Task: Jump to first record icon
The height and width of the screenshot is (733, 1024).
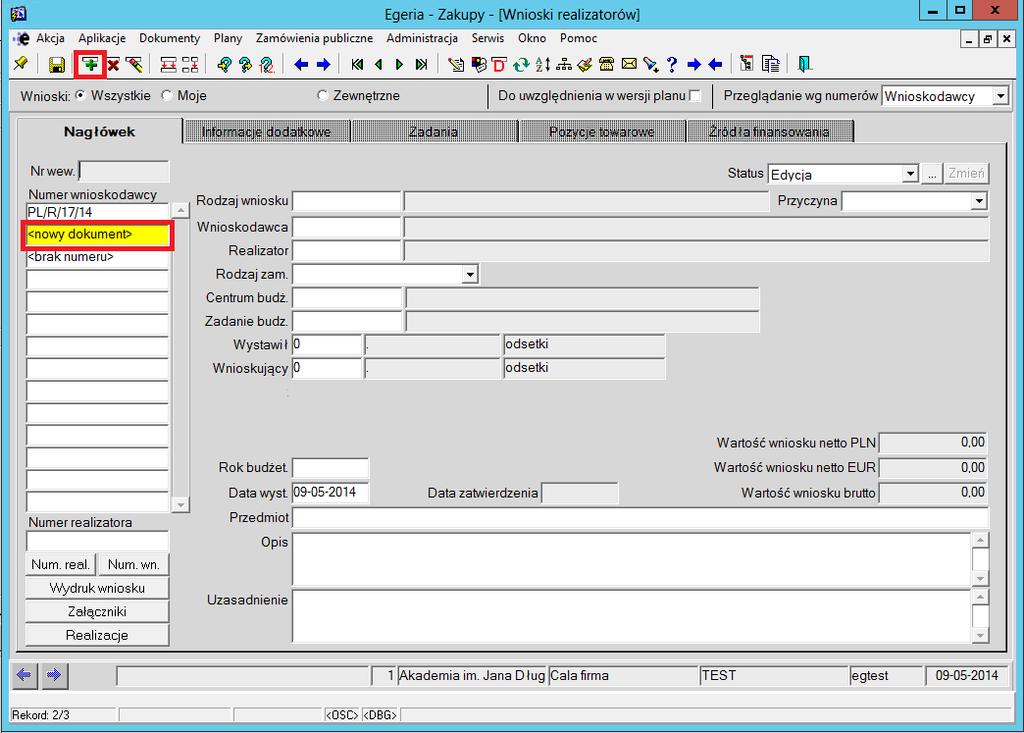Action: 357,64
